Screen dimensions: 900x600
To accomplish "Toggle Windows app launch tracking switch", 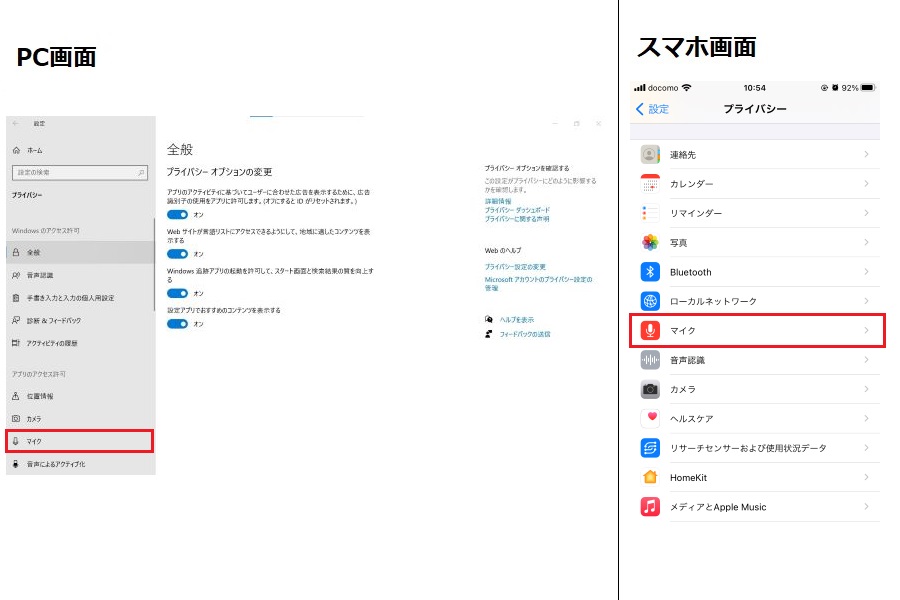I will click(177, 293).
